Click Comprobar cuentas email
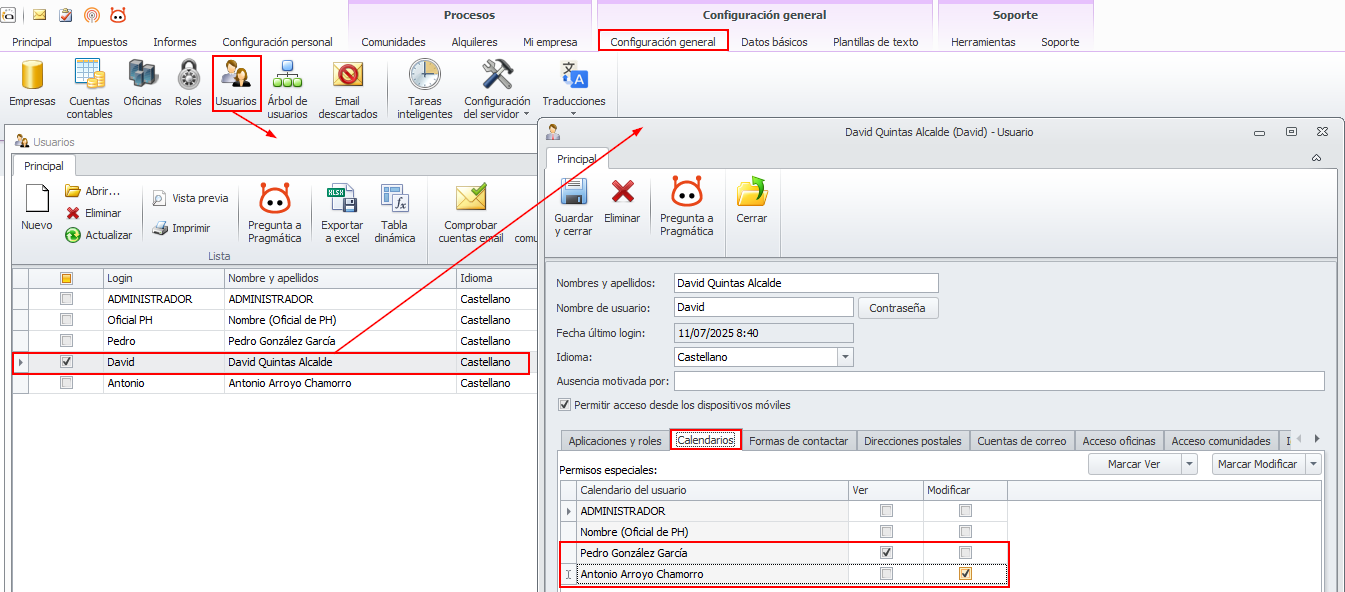1345x592 pixels. point(471,213)
